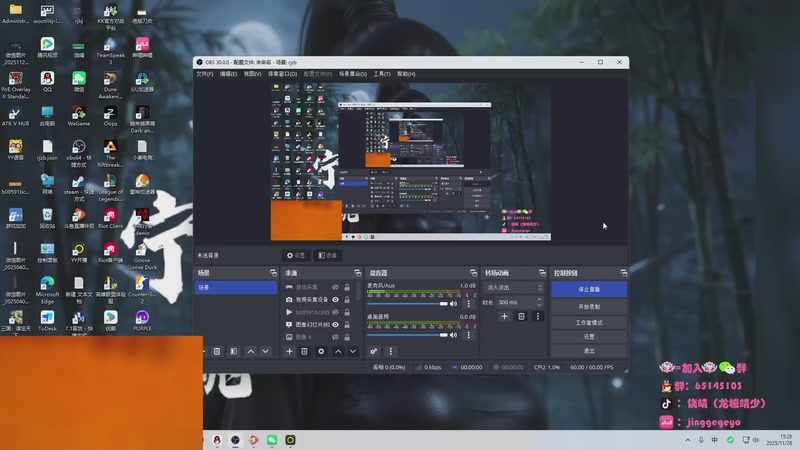Show the b00591bc395 source via its eye icon
The width and height of the screenshot is (800, 450).
coord(335,312)
